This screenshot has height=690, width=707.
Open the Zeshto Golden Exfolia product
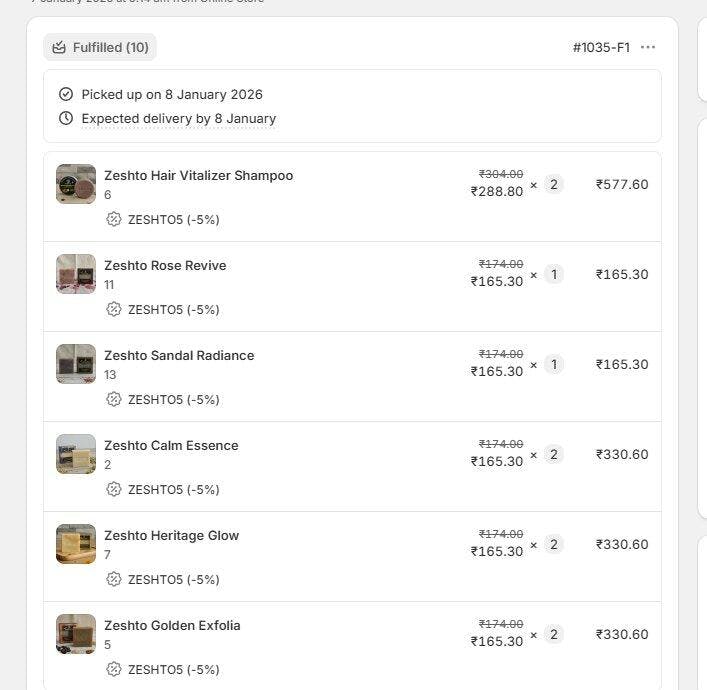point(172,625)
